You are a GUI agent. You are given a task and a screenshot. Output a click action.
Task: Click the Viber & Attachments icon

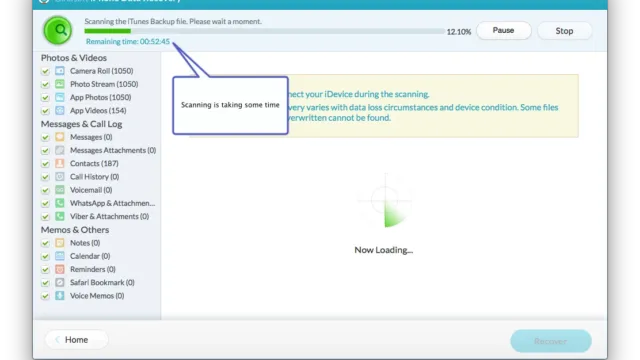pyautogui.click(x=60, y=216)
